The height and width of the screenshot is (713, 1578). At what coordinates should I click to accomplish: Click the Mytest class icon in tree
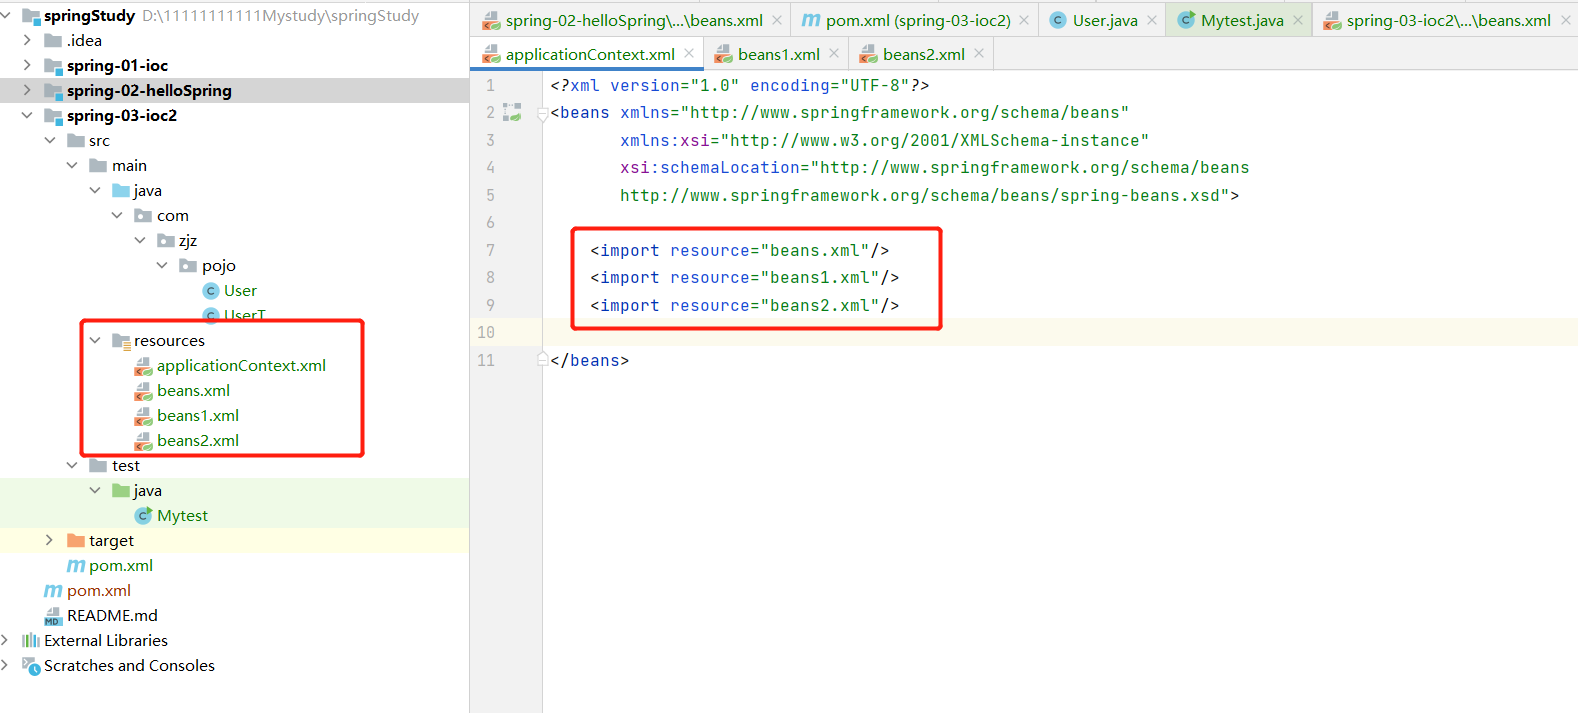[144, 516]
